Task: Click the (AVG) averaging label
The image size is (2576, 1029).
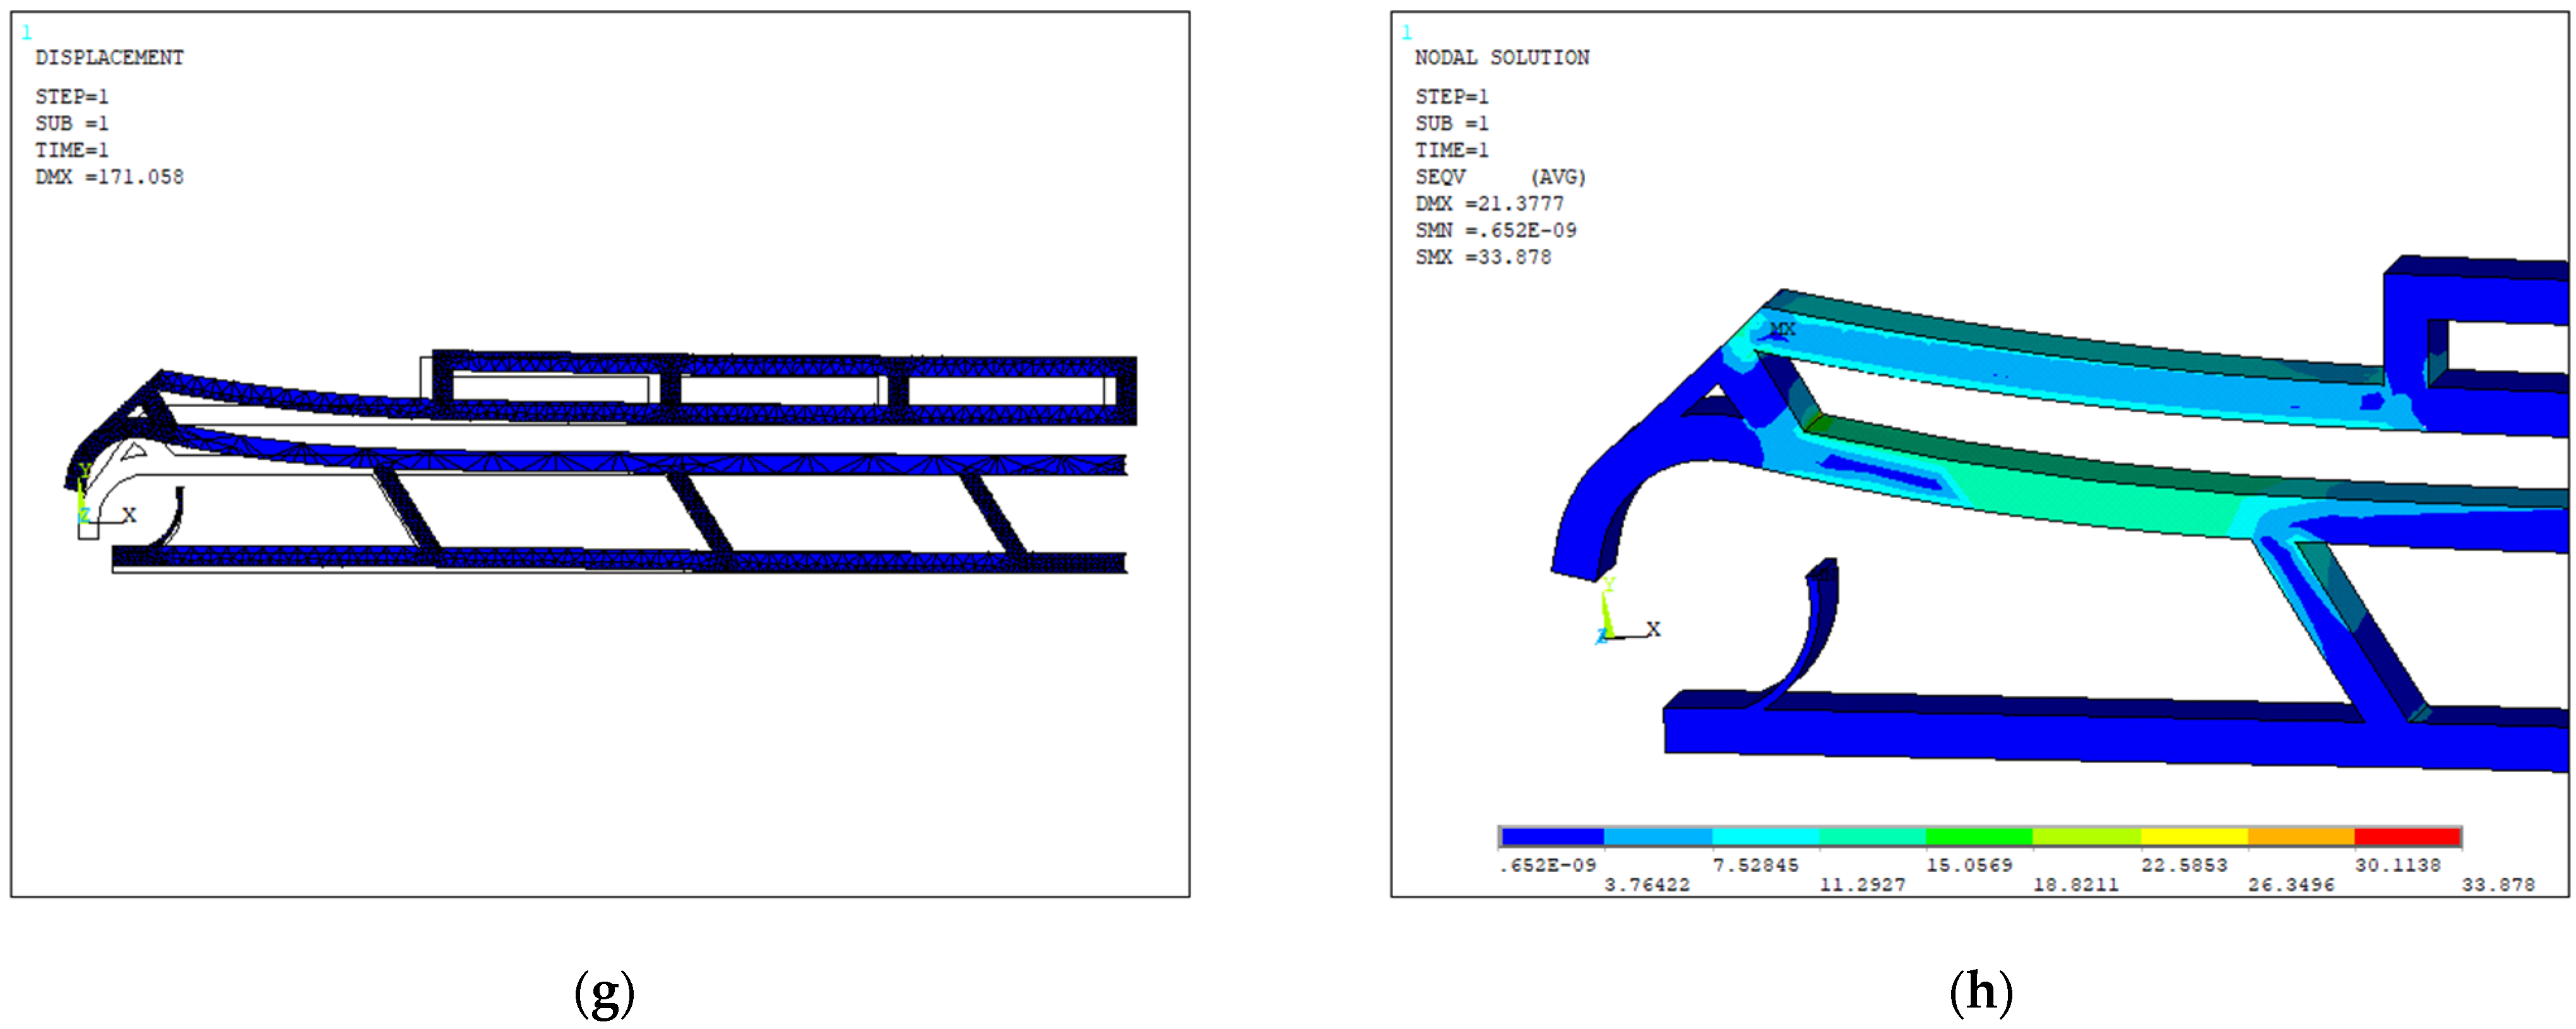Action: click(1558, 177)
